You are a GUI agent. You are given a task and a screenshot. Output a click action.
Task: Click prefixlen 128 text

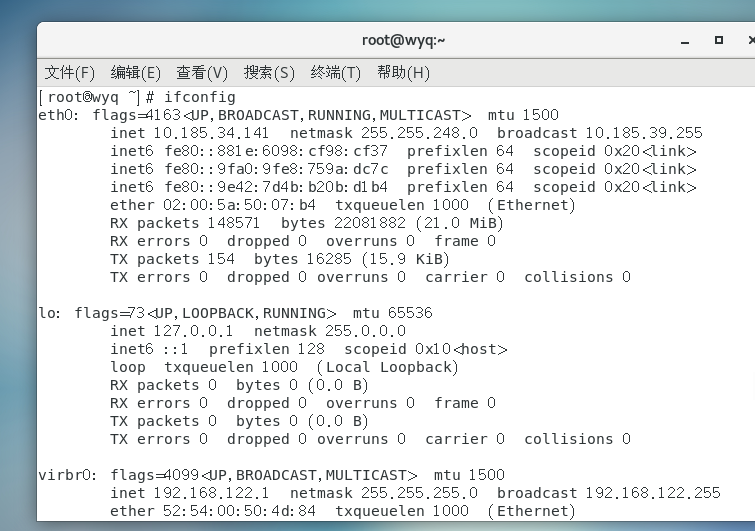(267, 350)
